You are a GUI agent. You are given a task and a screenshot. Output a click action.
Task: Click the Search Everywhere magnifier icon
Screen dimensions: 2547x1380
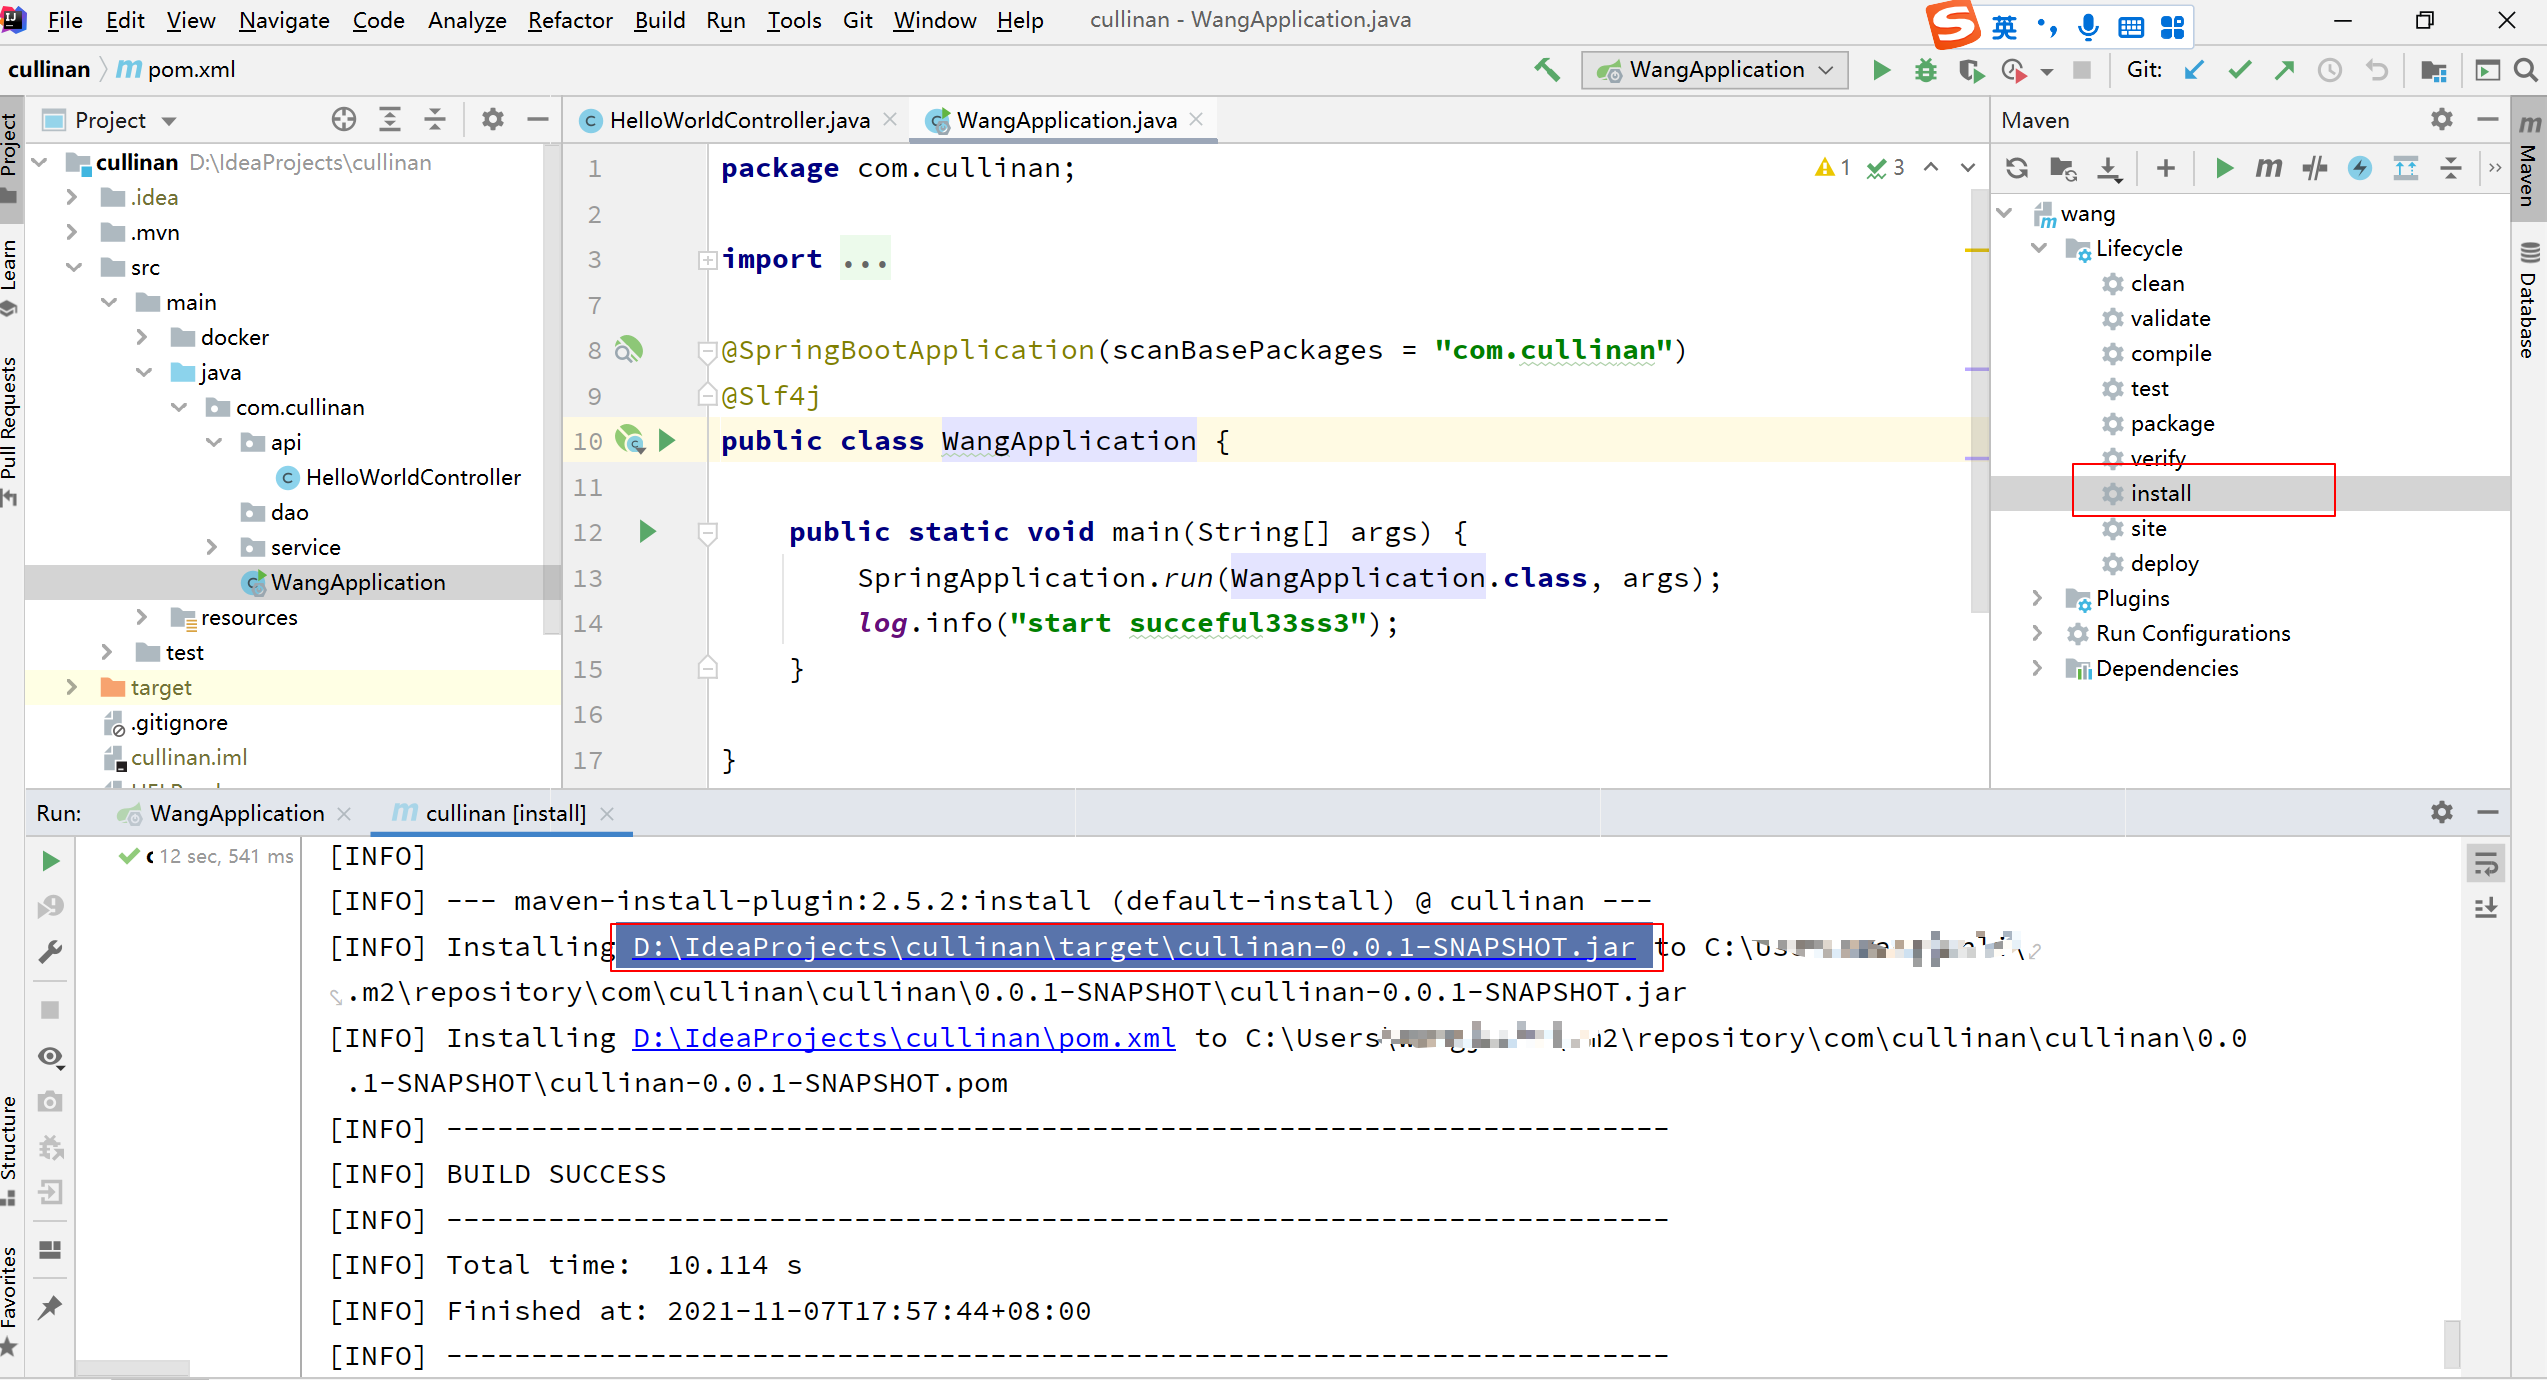(2526, 70)
